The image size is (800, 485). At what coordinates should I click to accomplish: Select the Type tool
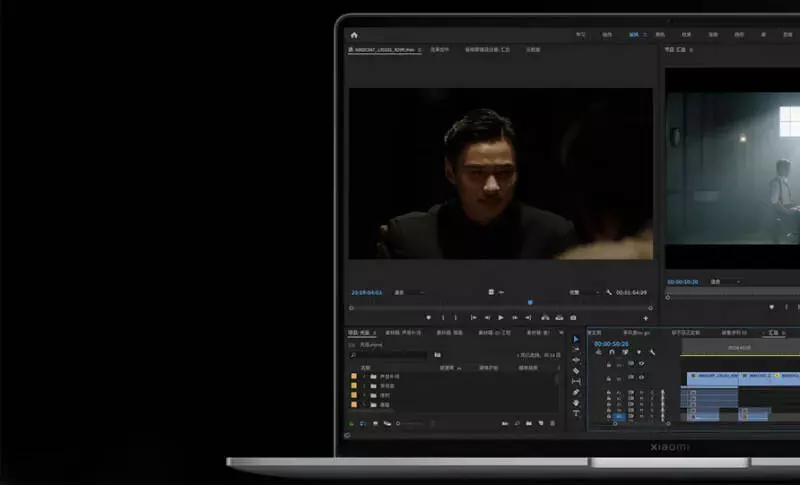[x=576, y=413]
